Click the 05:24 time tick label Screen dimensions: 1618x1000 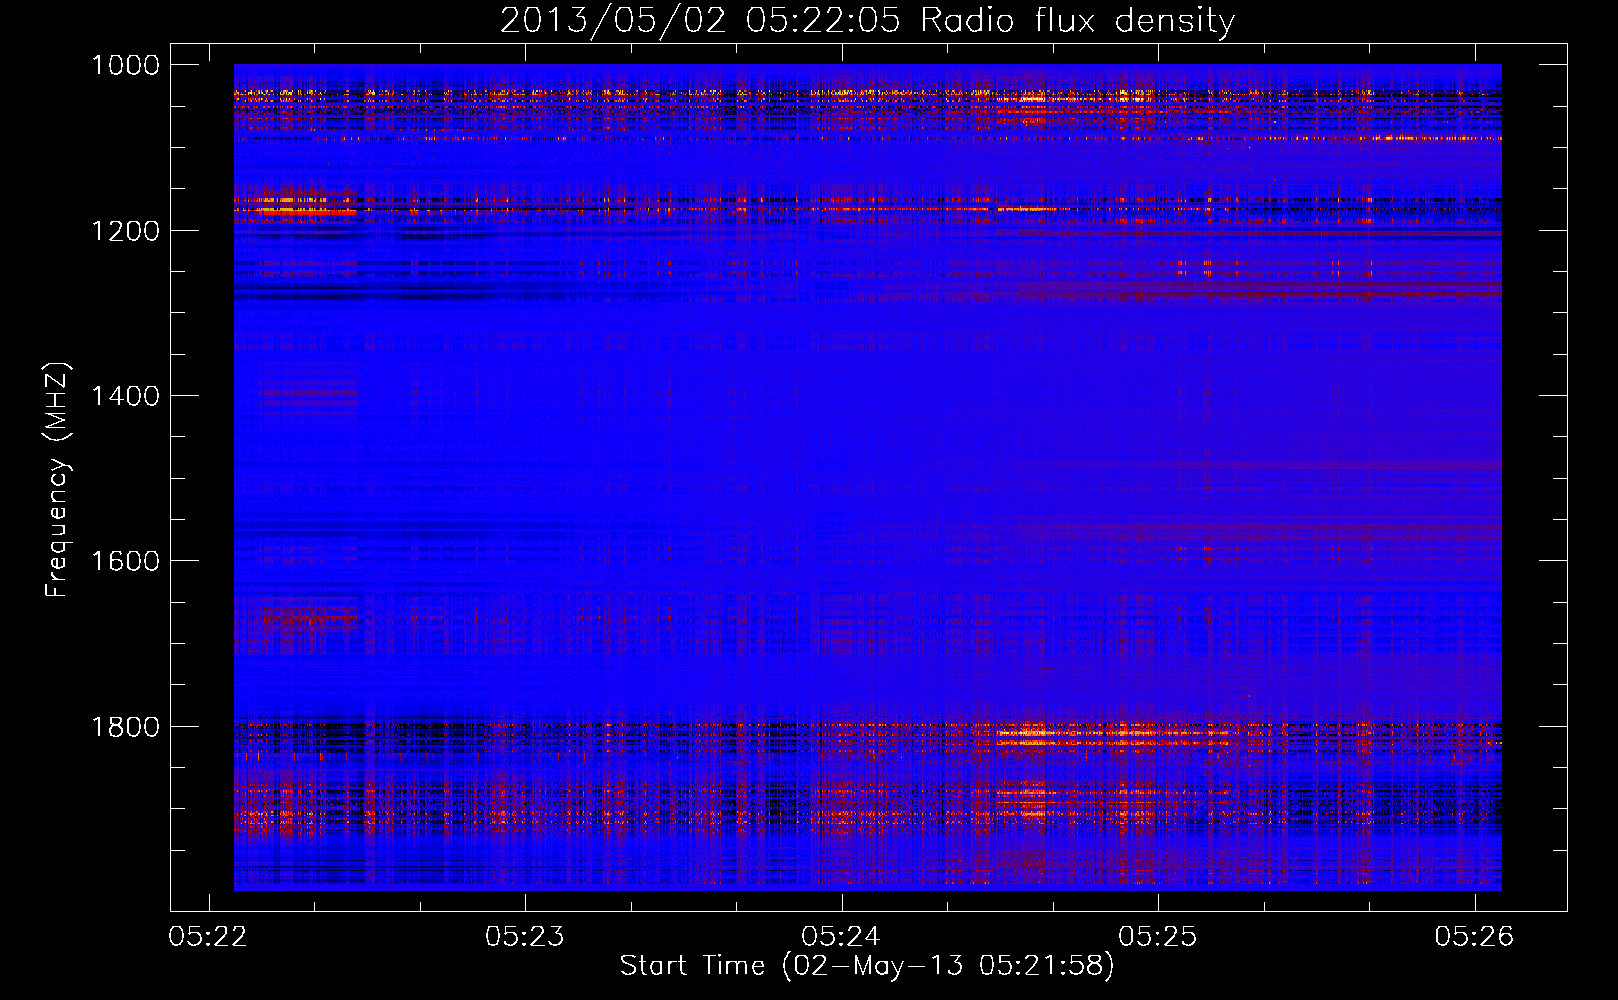[841, 937]
